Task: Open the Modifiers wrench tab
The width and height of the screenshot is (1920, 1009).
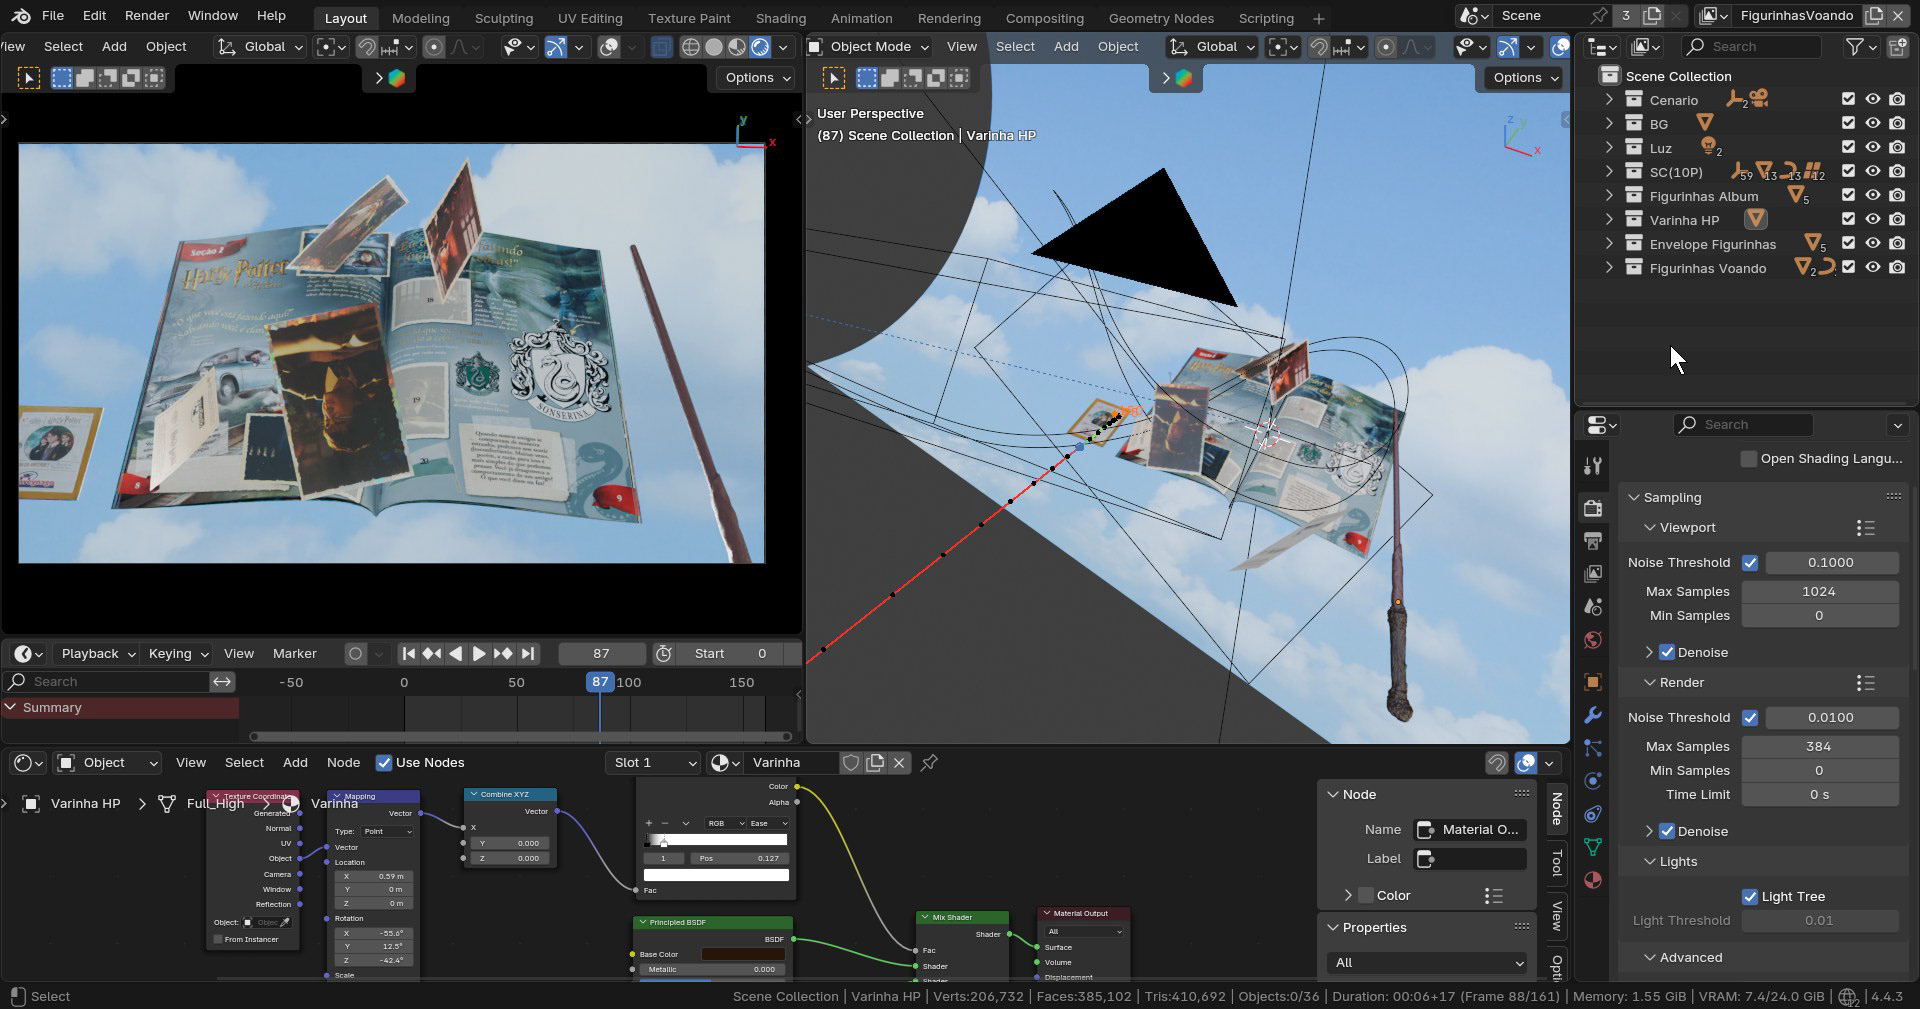Action: (x=1593, y=715)
